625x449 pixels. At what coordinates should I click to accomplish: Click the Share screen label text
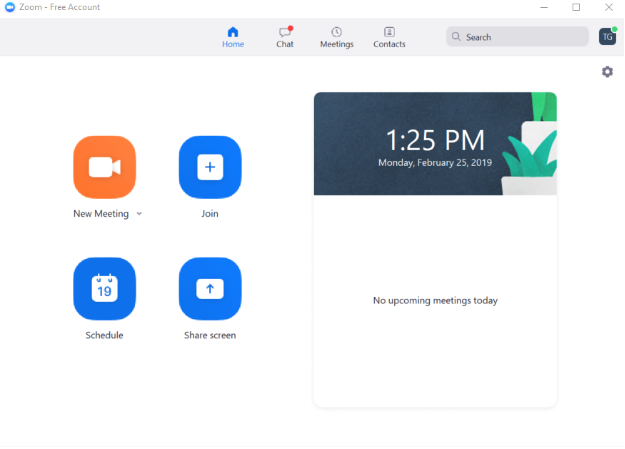pos(210,335)
